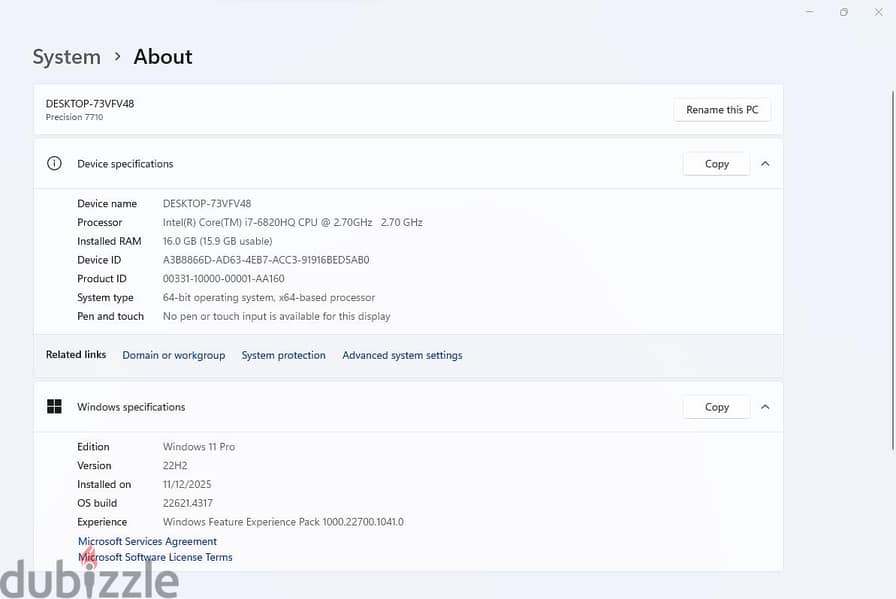The height and width of the screenshot is (599, 896).
Task: Select the Version value 22H2
Action: pos(175,465)
